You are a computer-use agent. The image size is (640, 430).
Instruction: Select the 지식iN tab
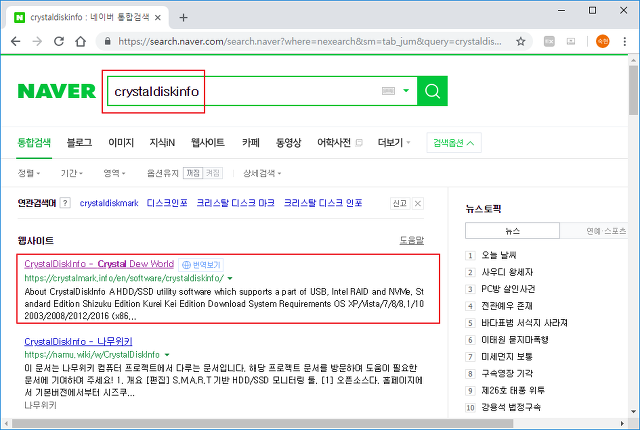click(162, 142)
